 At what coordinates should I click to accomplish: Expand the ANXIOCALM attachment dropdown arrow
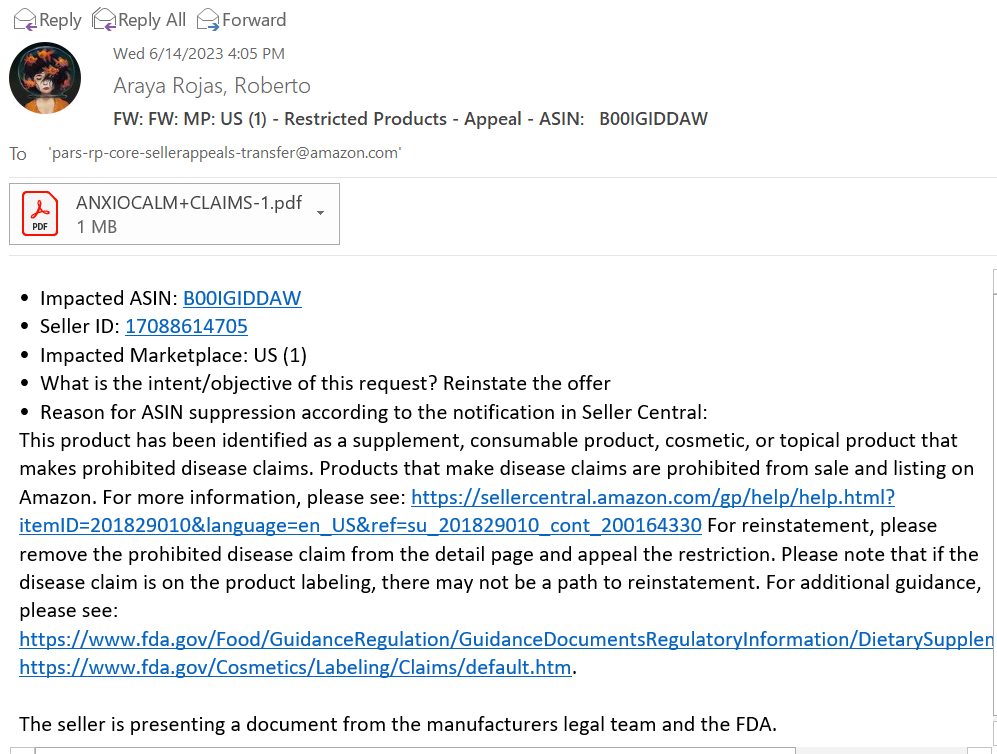coord(320,213)
